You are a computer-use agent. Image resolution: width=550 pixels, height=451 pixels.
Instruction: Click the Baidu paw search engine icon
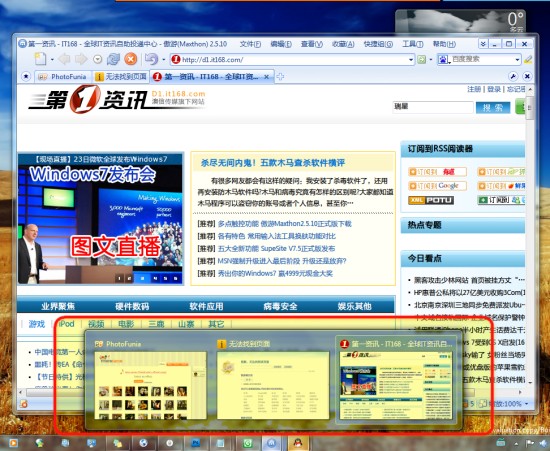(443, 60)
